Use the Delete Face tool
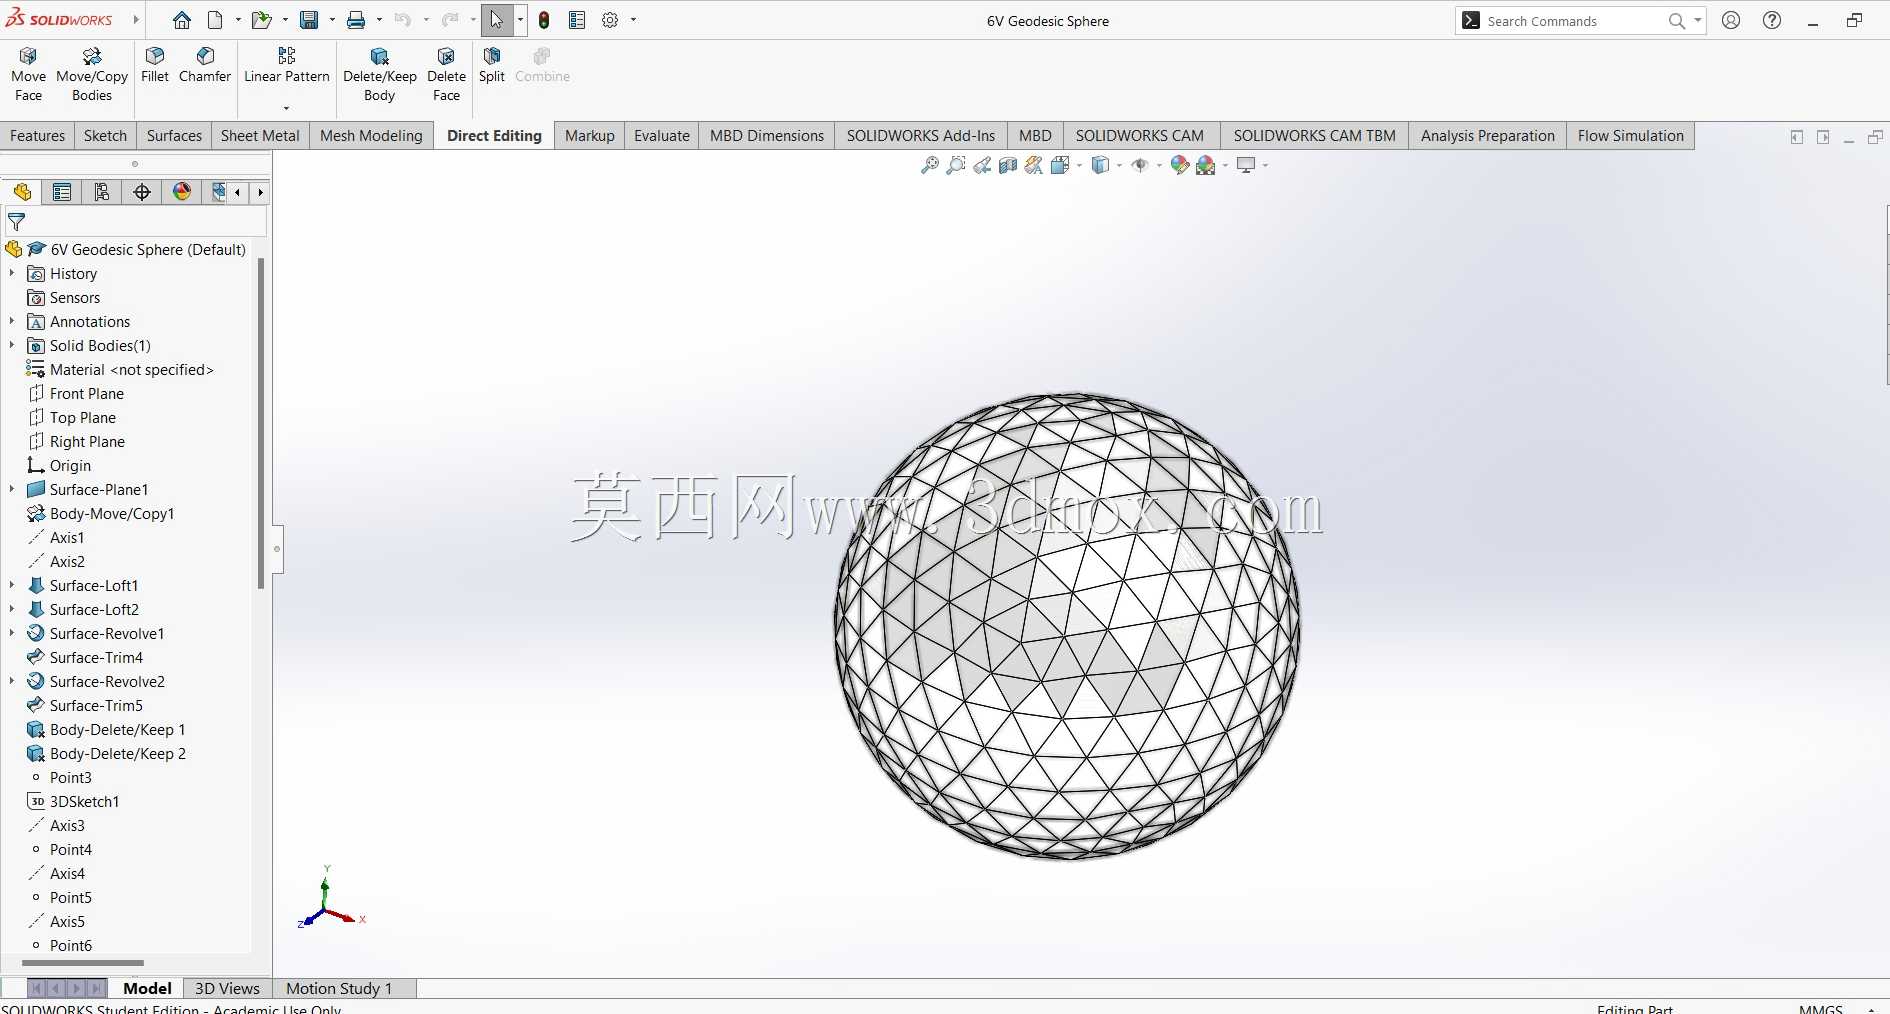This screenshot has height=1014, width=1890. (446, 75)
